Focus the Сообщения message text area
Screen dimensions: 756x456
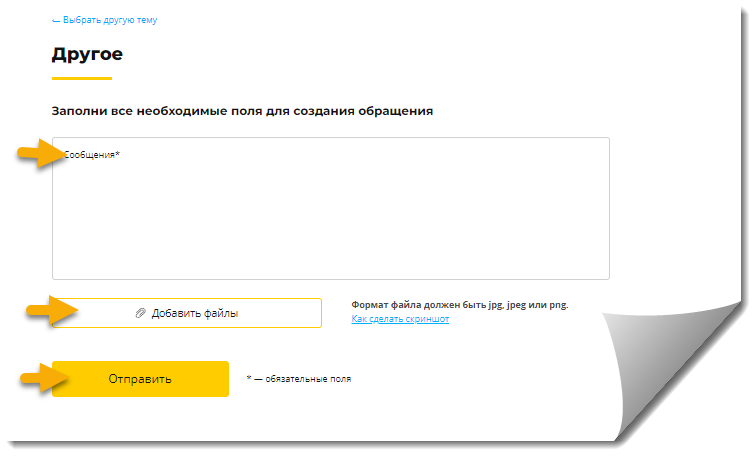click(331, 208)
